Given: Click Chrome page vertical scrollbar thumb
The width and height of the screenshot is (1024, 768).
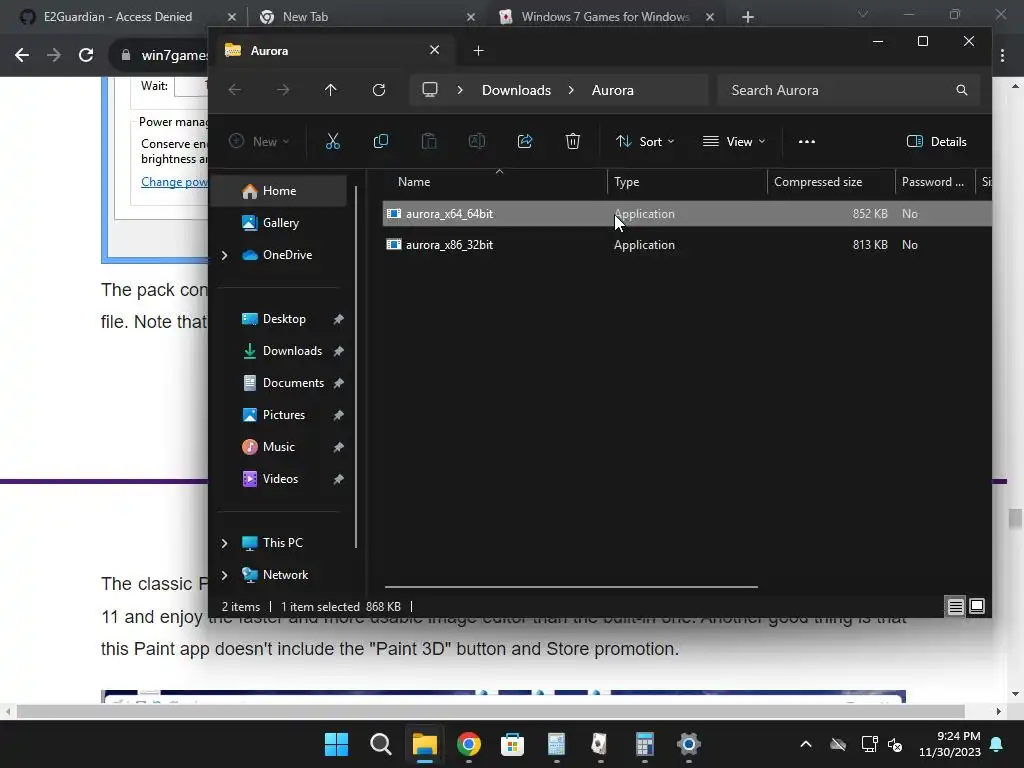Looking at the screenshot, I should (1014, 519).
